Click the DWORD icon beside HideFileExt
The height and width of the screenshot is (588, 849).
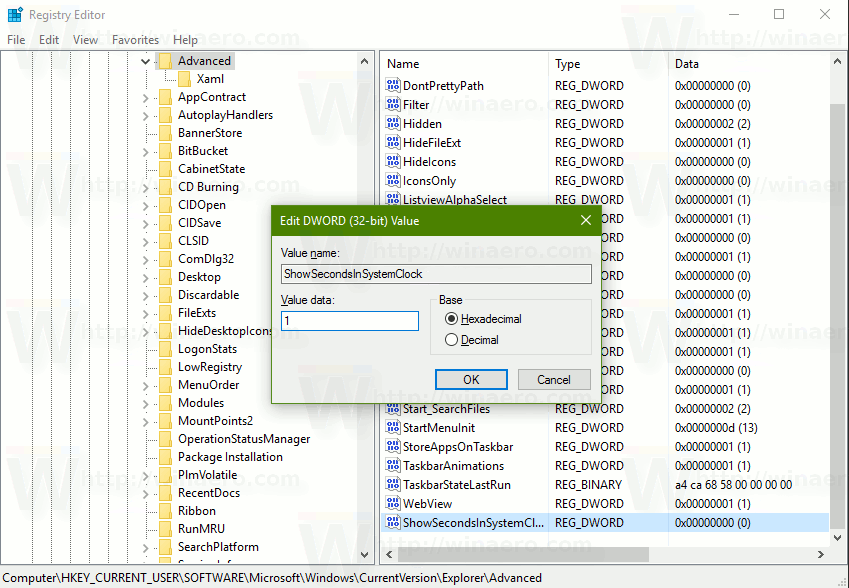coord(392,143)
